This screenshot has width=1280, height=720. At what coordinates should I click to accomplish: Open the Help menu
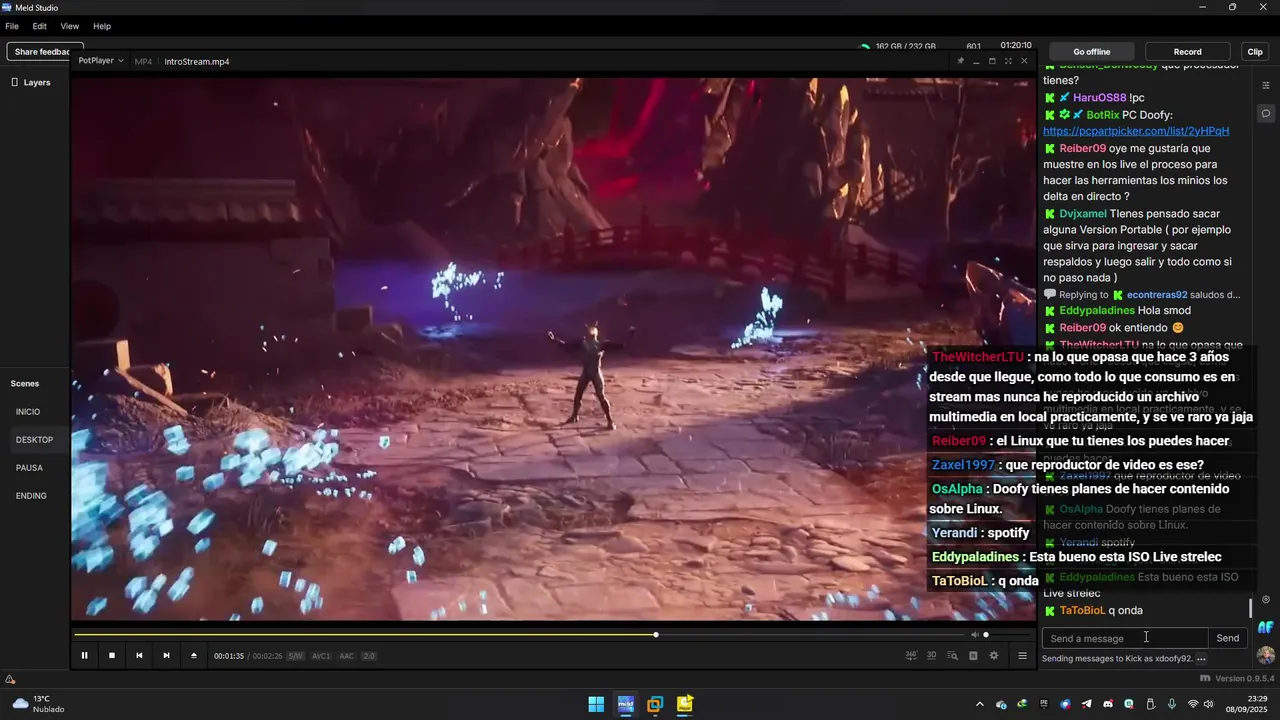click(x=102, y=26)
